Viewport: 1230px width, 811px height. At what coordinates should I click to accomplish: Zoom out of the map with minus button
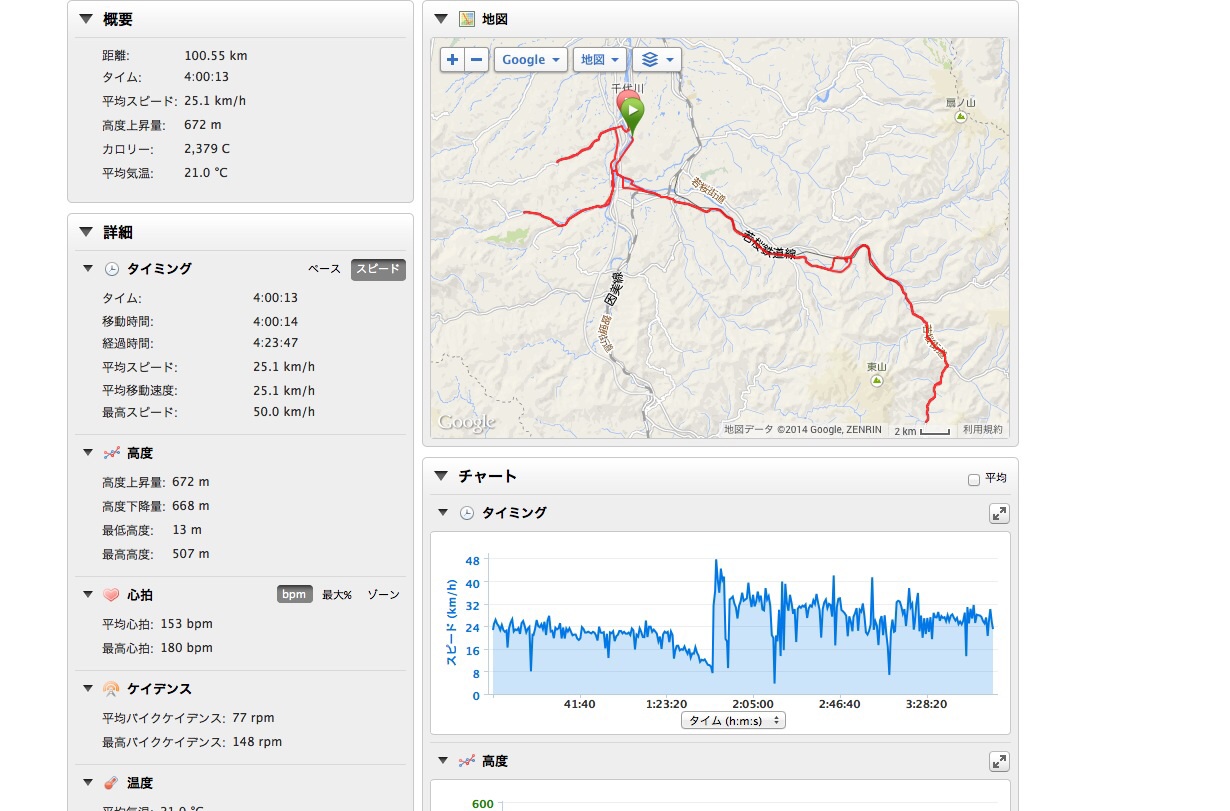[x=477, y=59]
